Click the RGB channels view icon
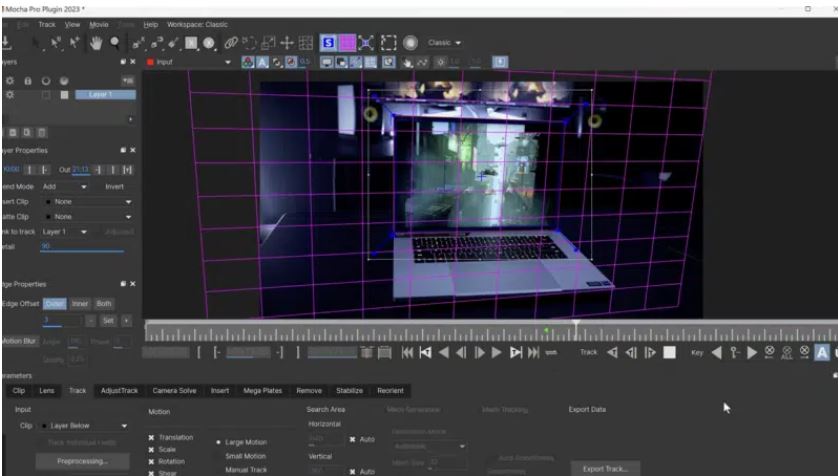 247,63
